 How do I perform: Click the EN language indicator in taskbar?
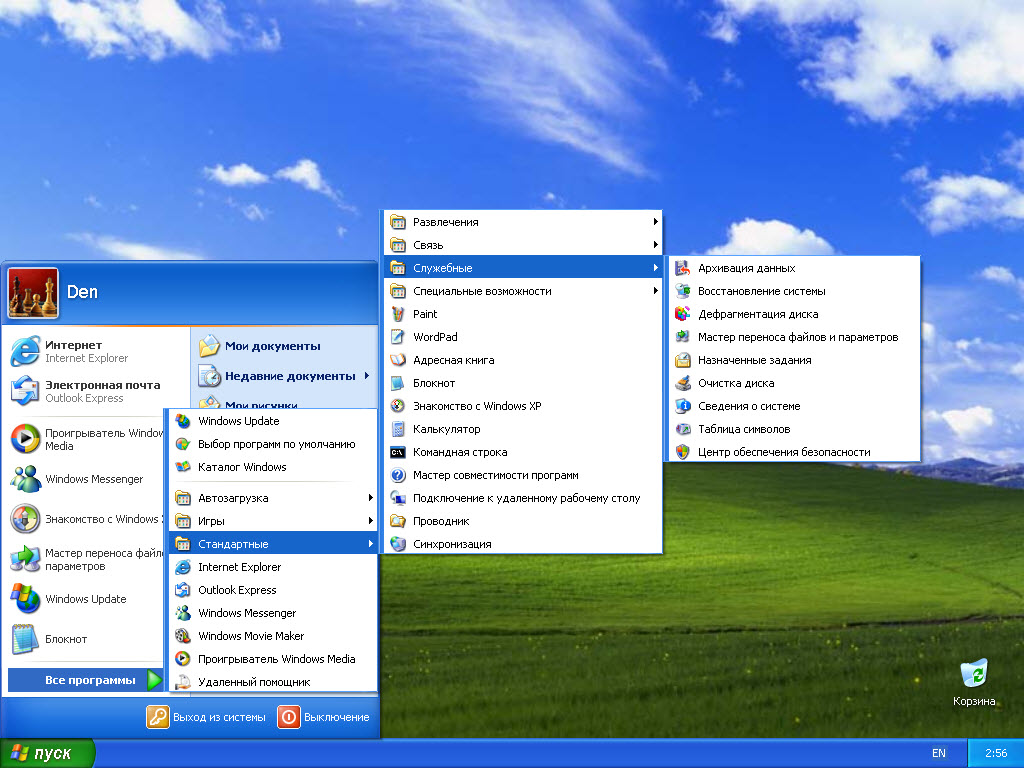pos(938,753)
